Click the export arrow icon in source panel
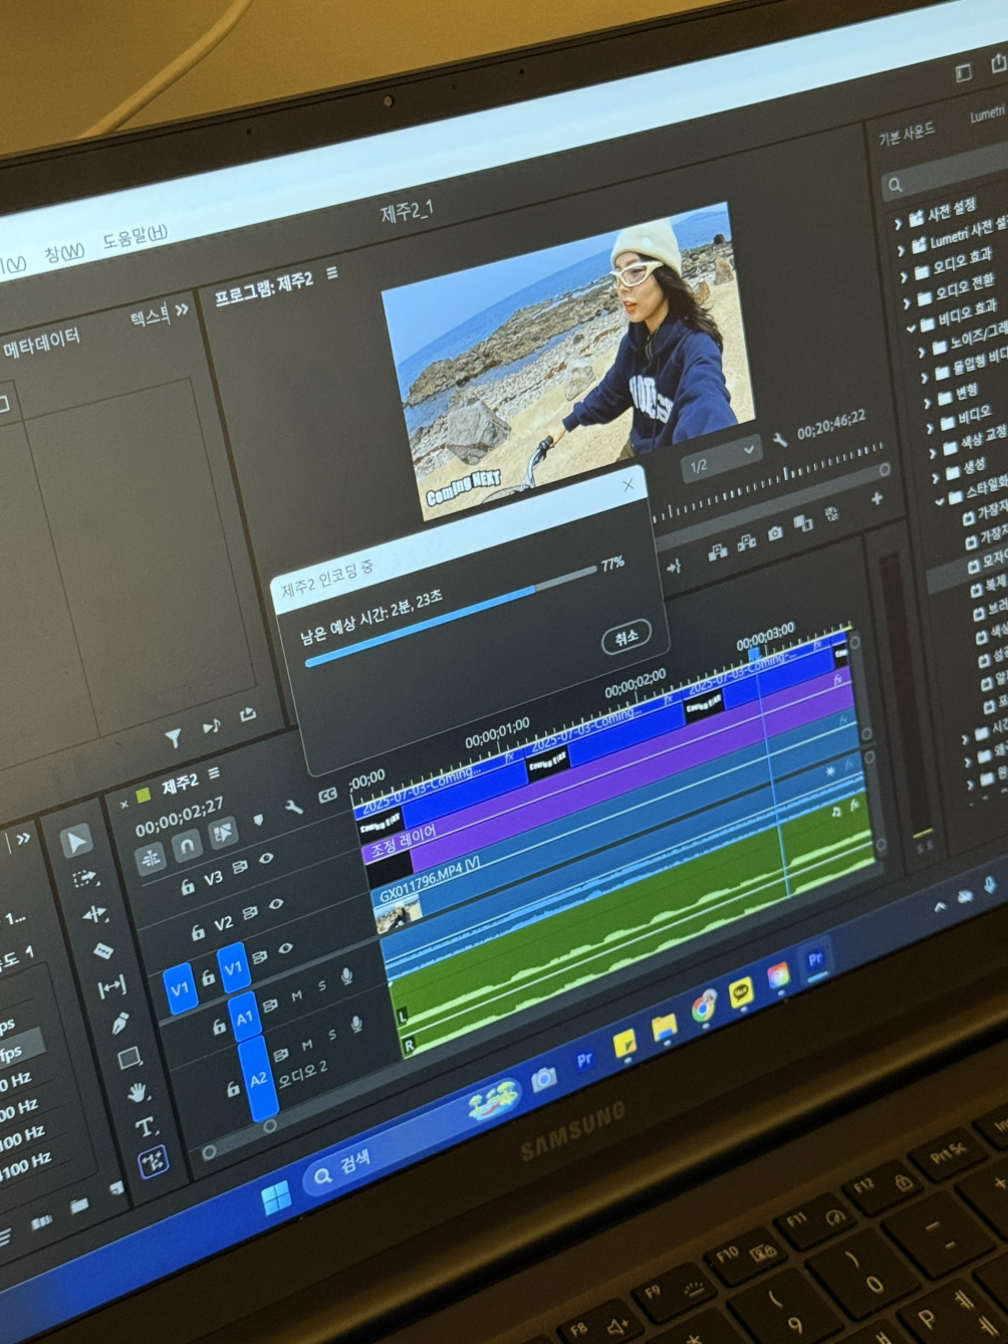Viewport: 1008px width, 1344px height. click(x=247, y=714)
